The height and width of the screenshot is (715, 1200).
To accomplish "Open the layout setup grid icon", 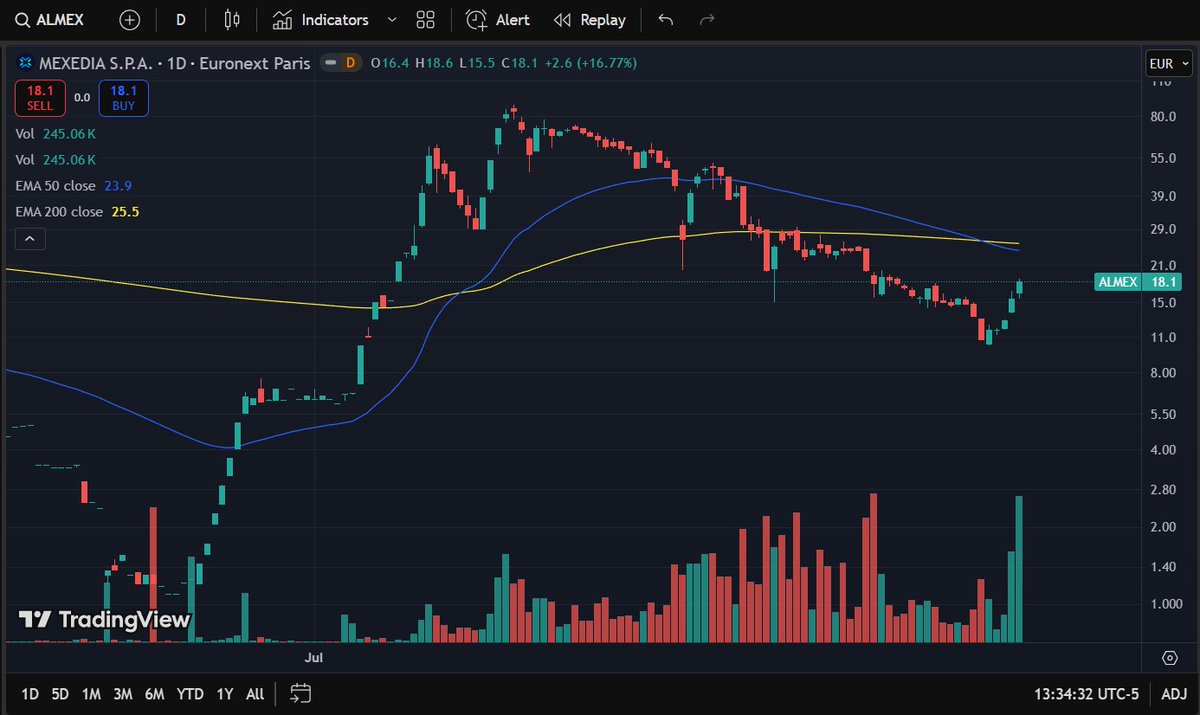I will click(426, 20).
